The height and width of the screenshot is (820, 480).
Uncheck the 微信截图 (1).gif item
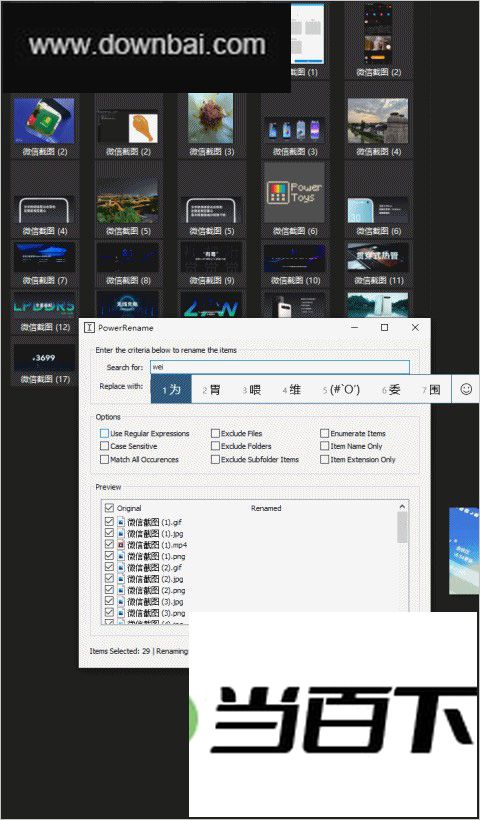tap(109, 522)
